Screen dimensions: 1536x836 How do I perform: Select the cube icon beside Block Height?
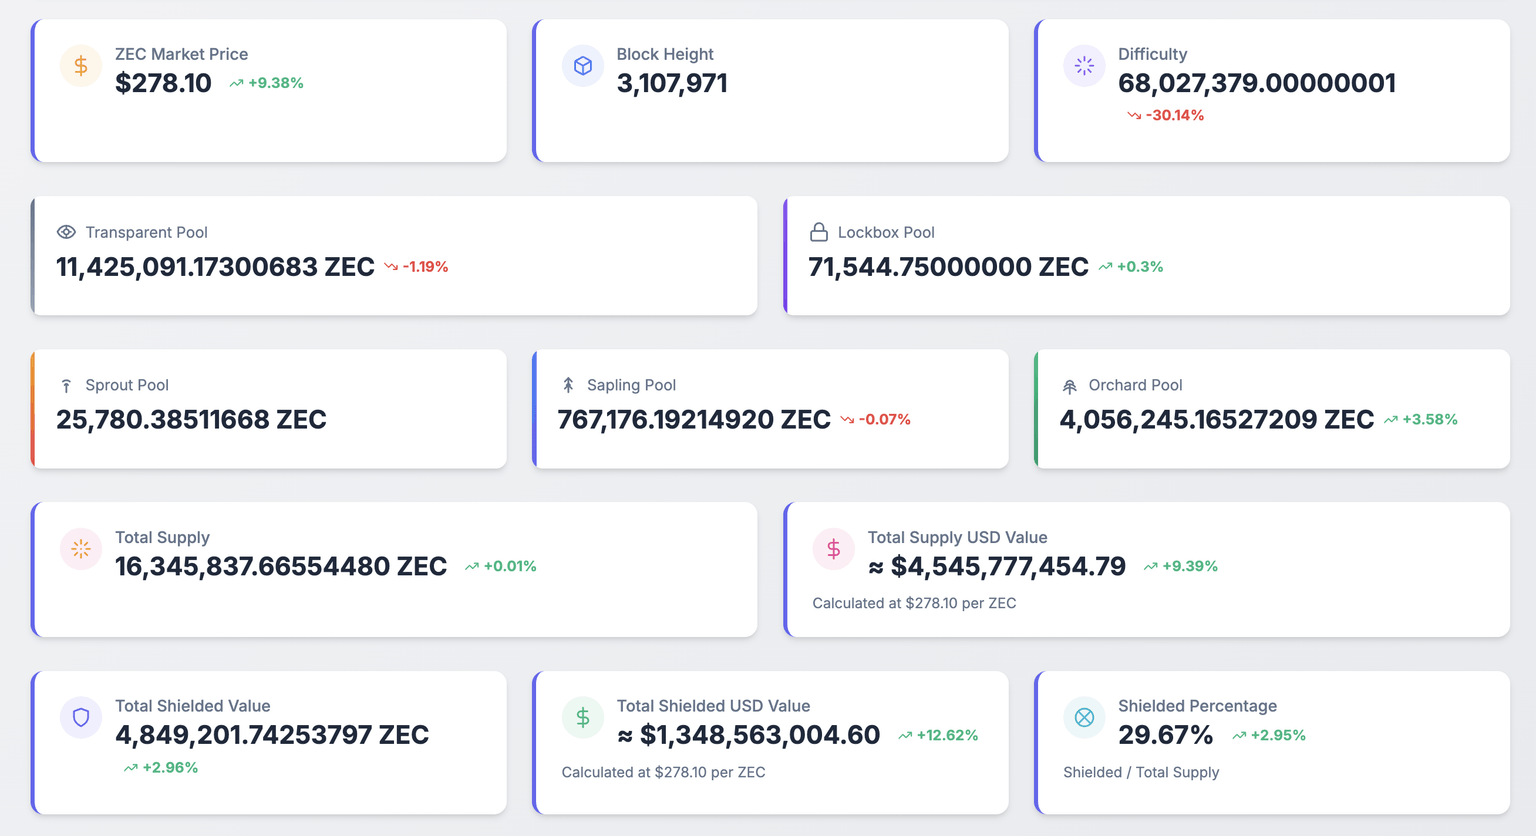(x=583, y=65)
